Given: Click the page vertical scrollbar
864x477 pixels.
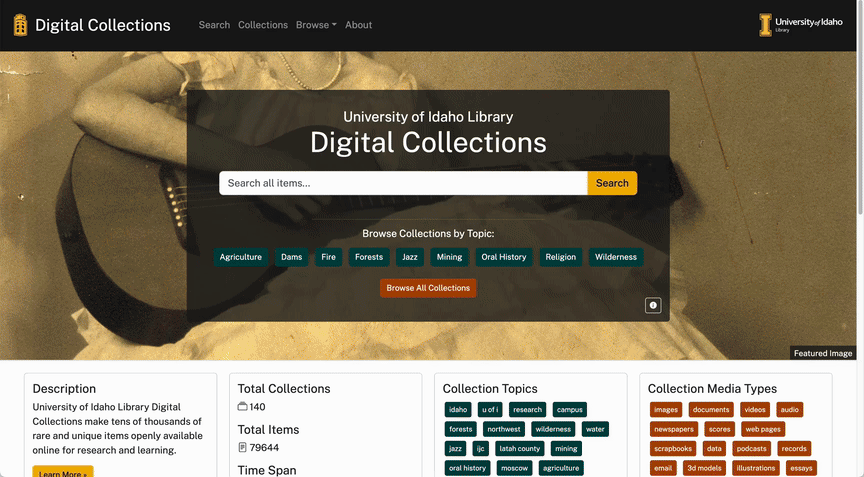Looking at the screenshot, I should pyautogui.click(x=860, y=107).
